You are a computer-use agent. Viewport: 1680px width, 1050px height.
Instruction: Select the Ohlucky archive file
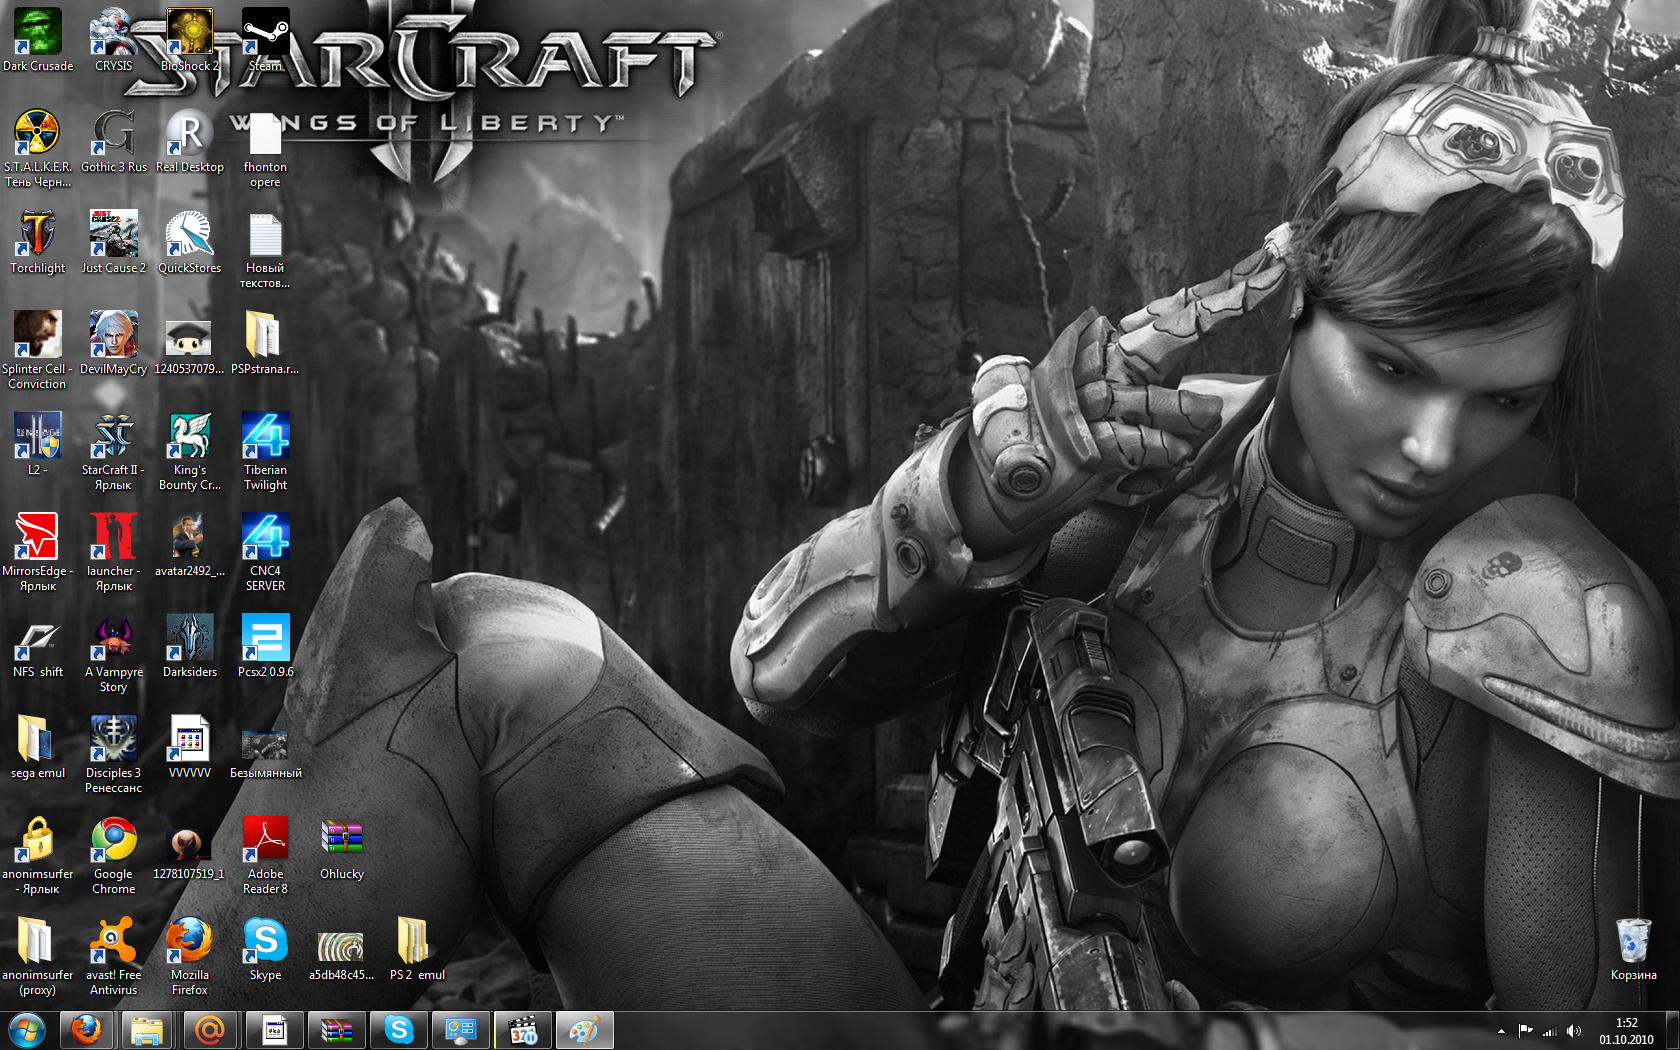pos(342,848)
